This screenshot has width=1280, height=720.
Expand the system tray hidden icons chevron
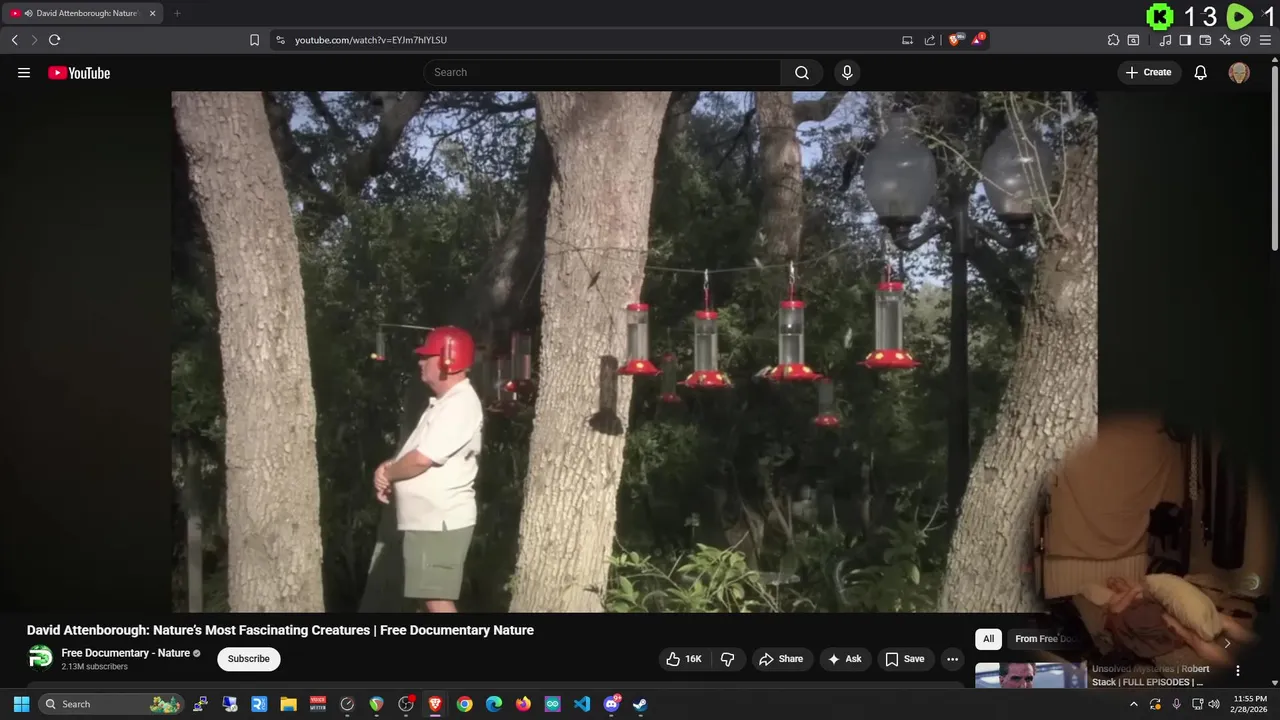coord(1133,704)
